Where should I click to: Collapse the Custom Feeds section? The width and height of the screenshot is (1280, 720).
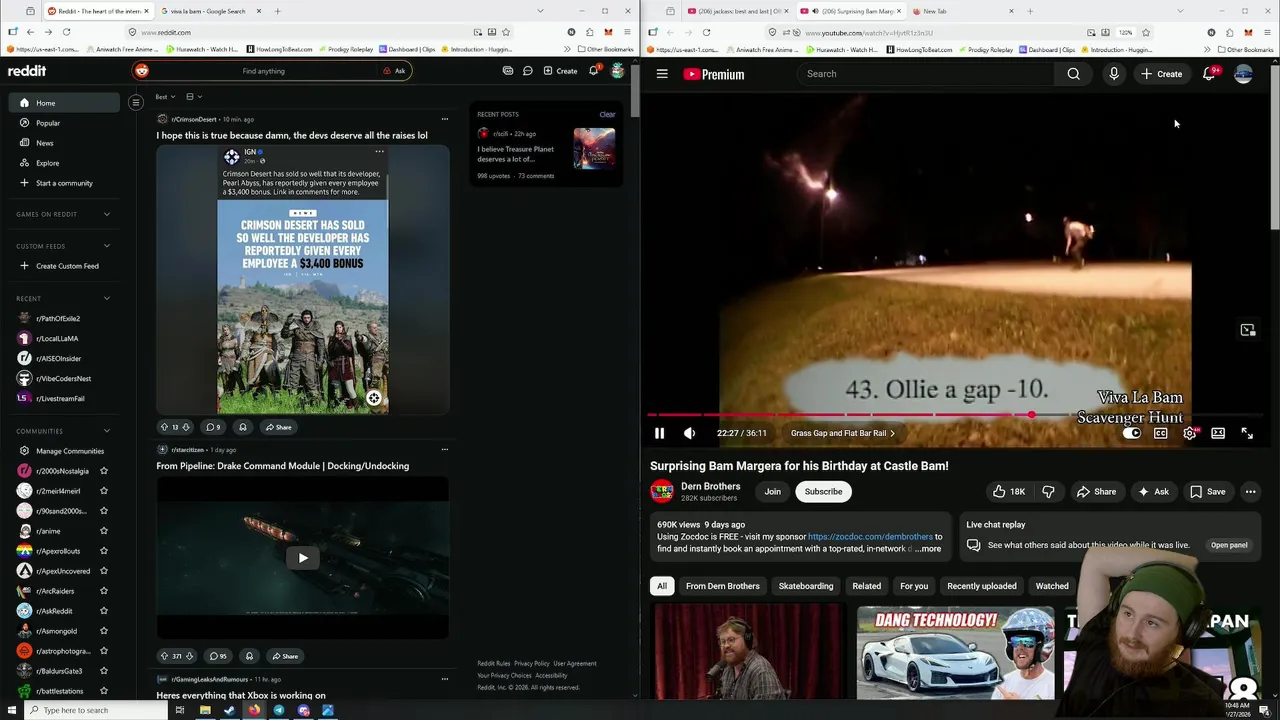point(106,246)
